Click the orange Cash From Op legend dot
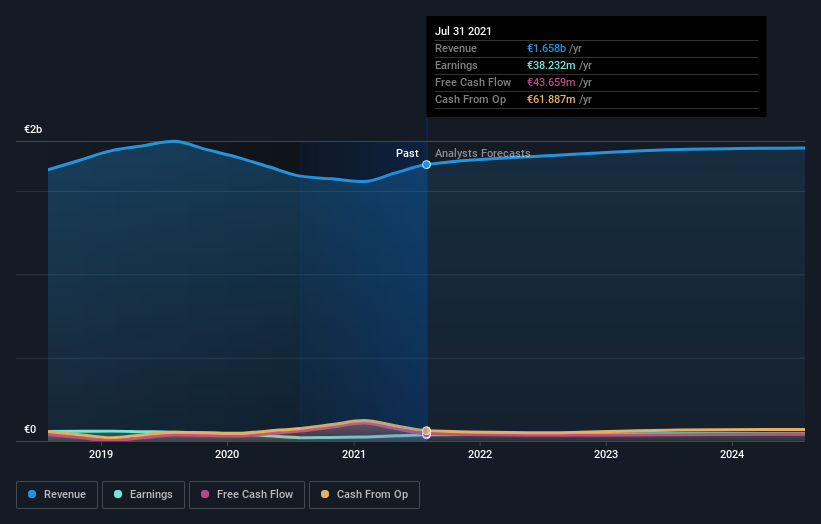 click(x=325, y=494)
